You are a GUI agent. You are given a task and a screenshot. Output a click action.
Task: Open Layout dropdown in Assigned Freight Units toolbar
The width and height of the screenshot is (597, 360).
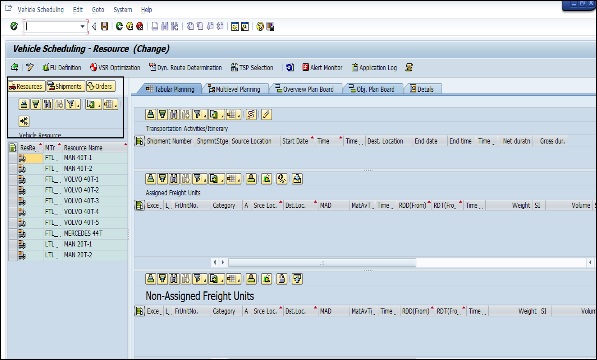tap(234, 178)
